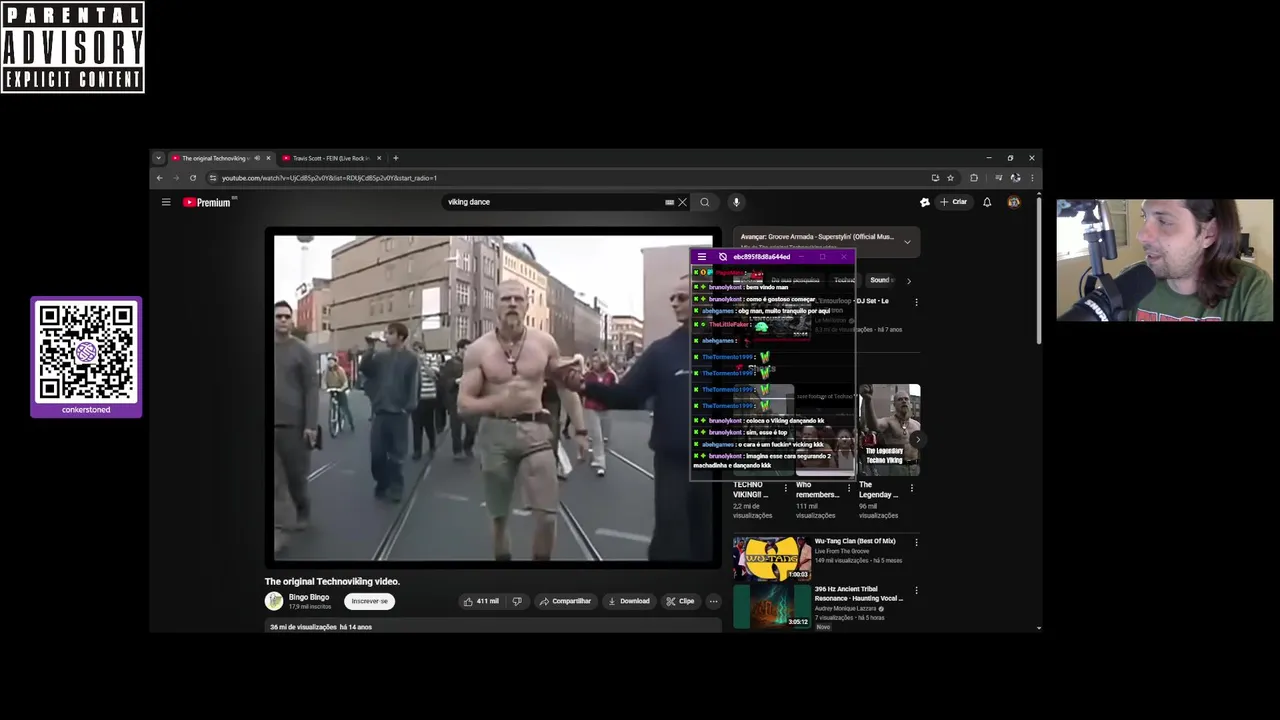The image size is (1280, 720).
Task: Open the browser extensions puzzle icon
Action: click(x=974, y=178)
